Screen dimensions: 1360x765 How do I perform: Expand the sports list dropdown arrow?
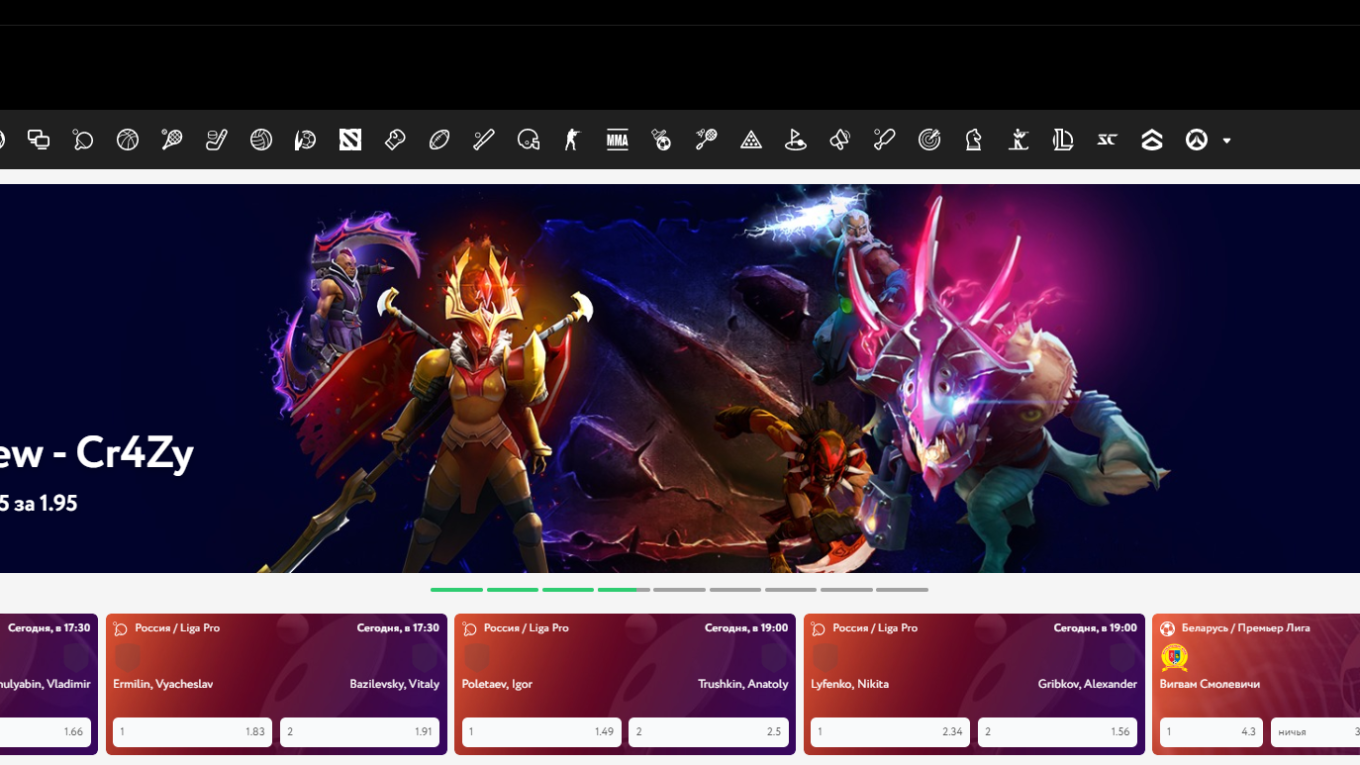coord(1227,141)
